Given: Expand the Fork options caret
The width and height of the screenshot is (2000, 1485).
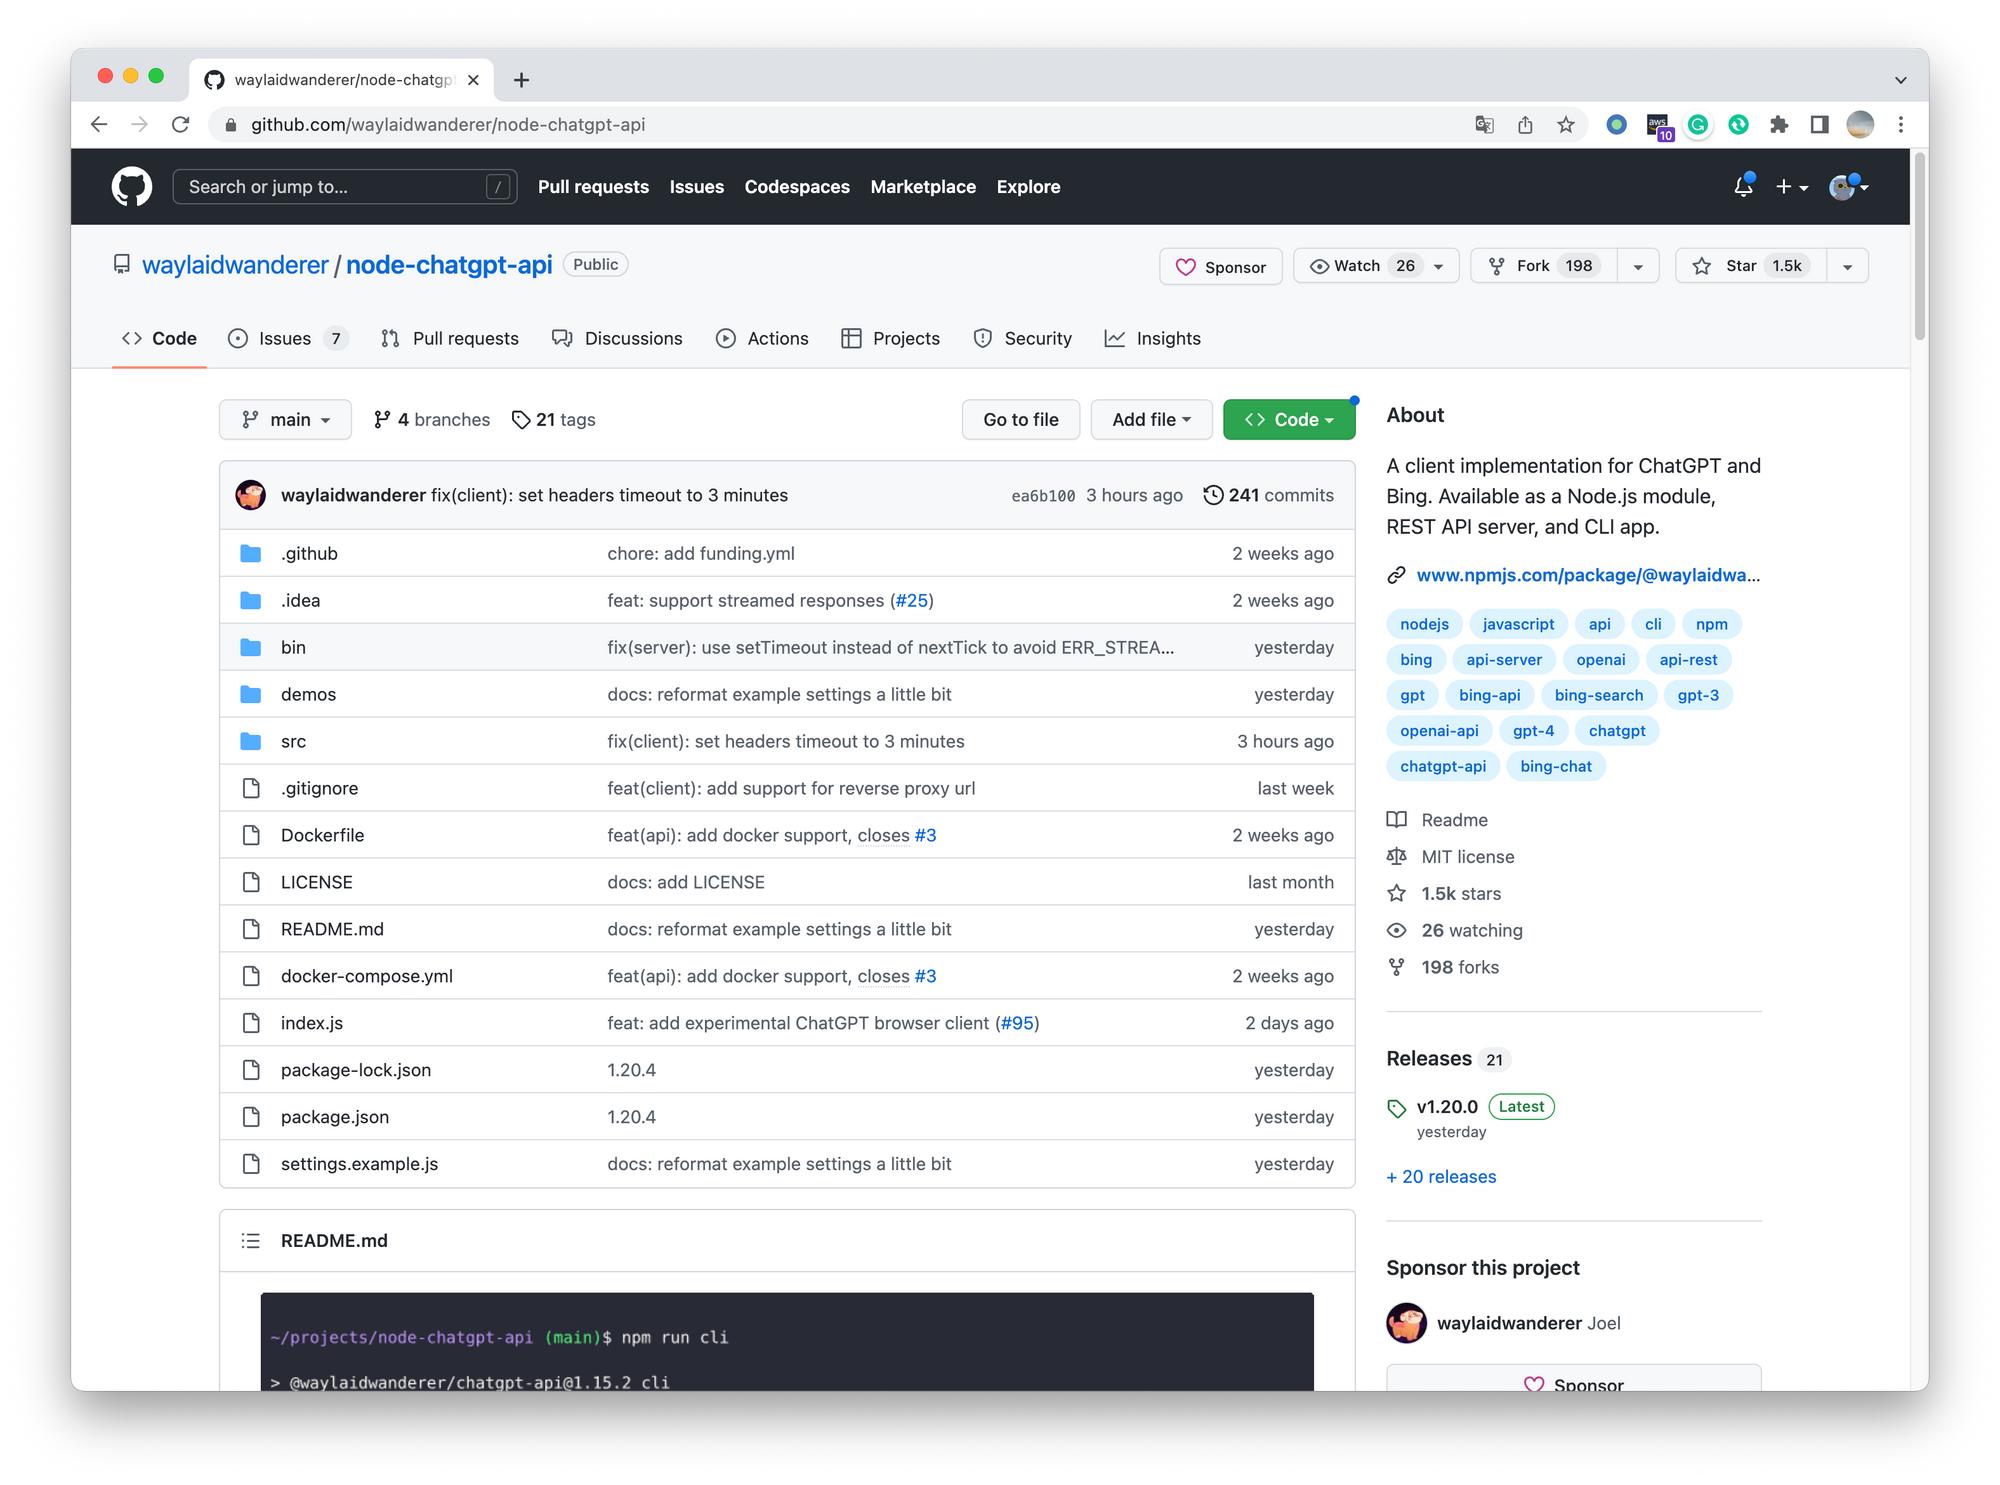Looking at the screenshot, I should [x=1638, y=266].
